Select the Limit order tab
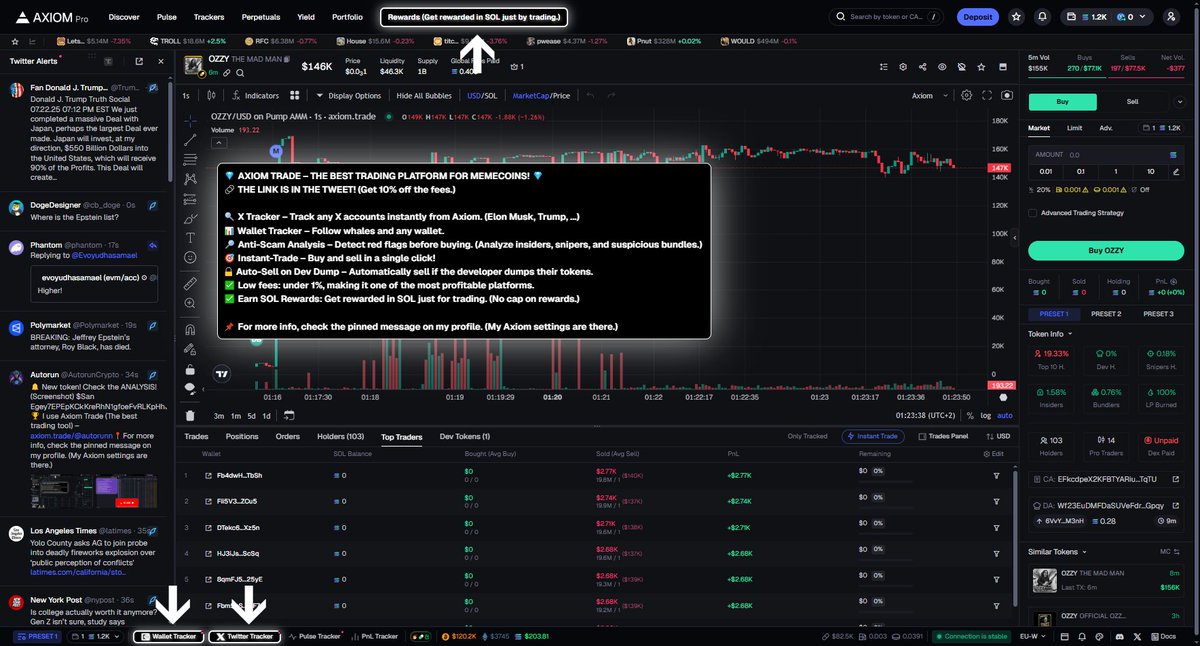The height and width of the screenshot is (646, 1200). tap(1074, 128)
